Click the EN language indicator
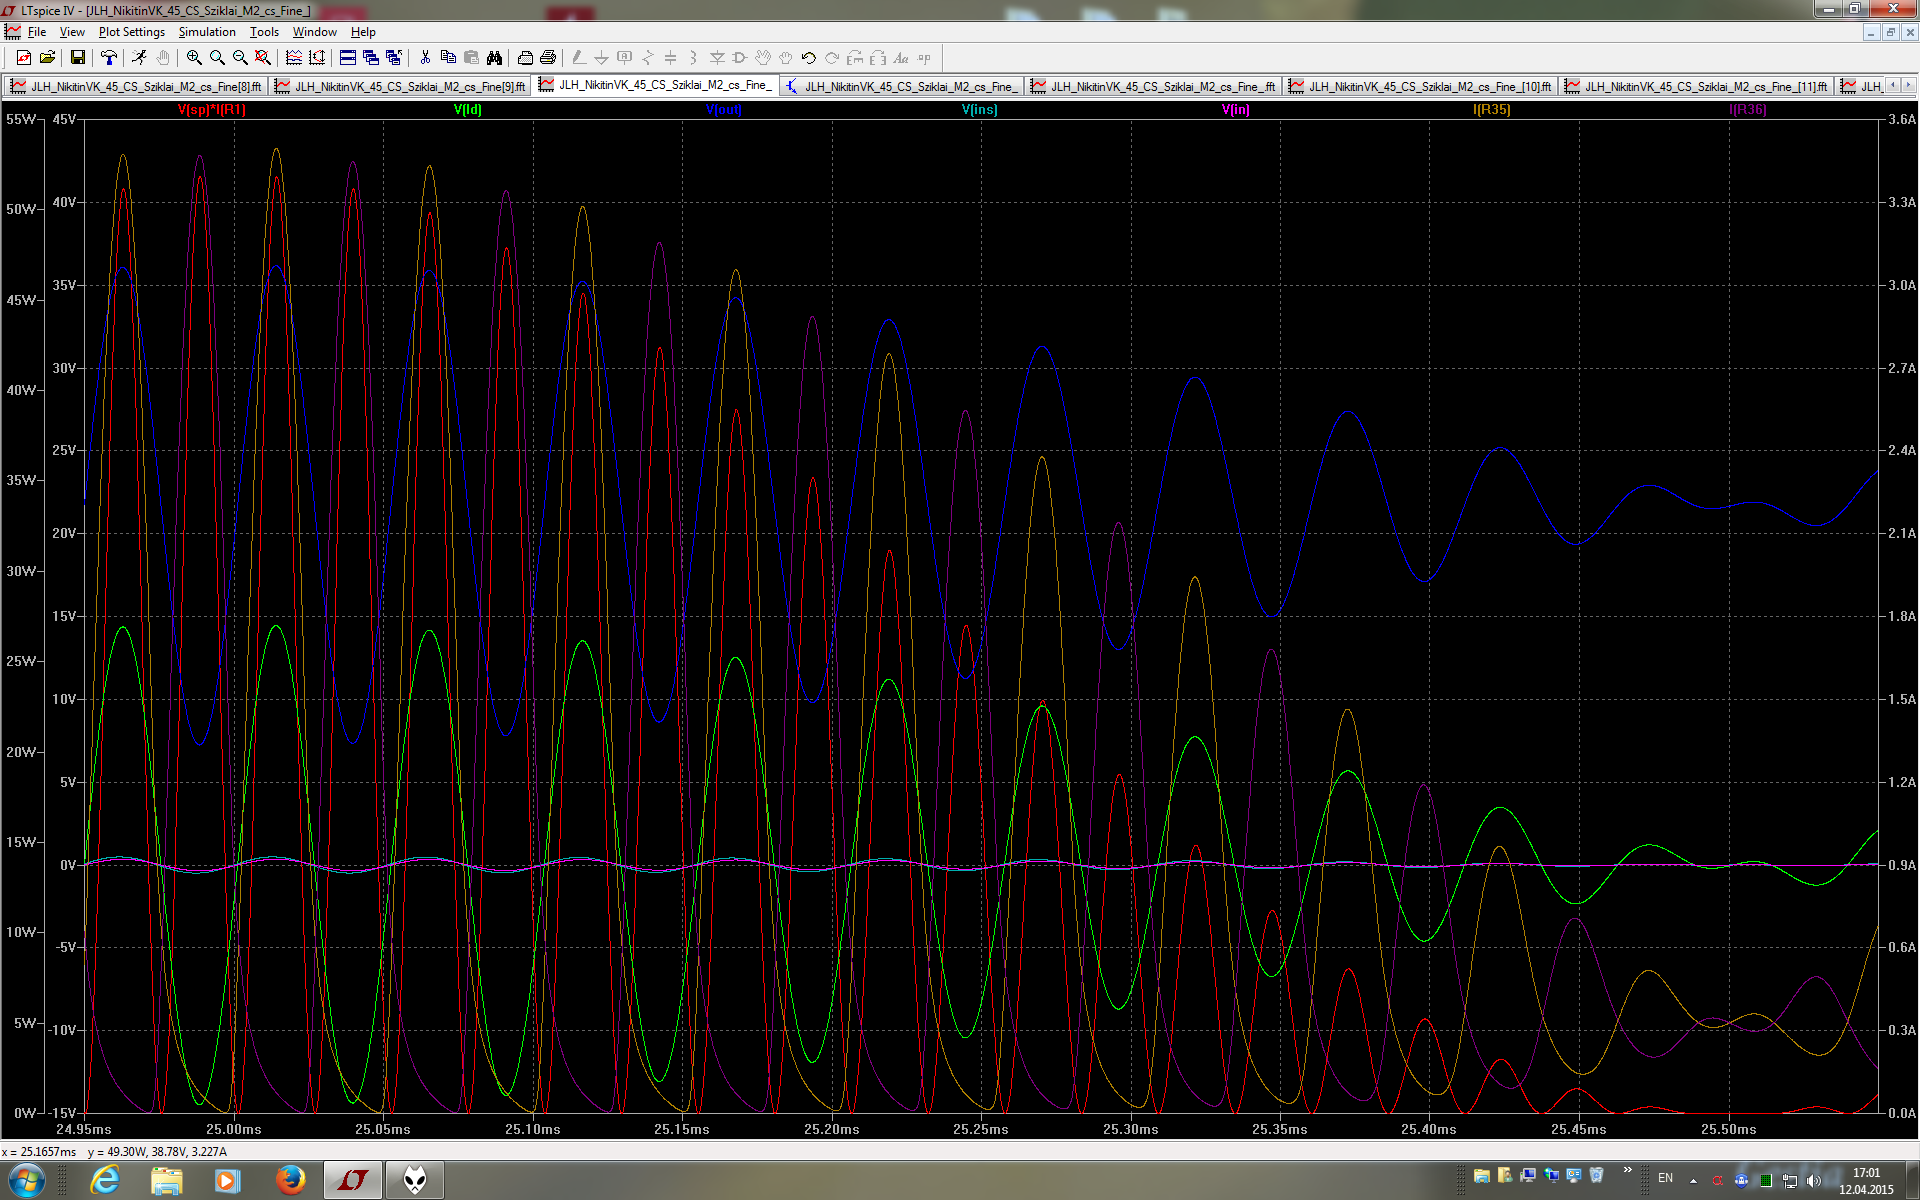This screenshot has height=1200, width=1920. point(1665,1178)
